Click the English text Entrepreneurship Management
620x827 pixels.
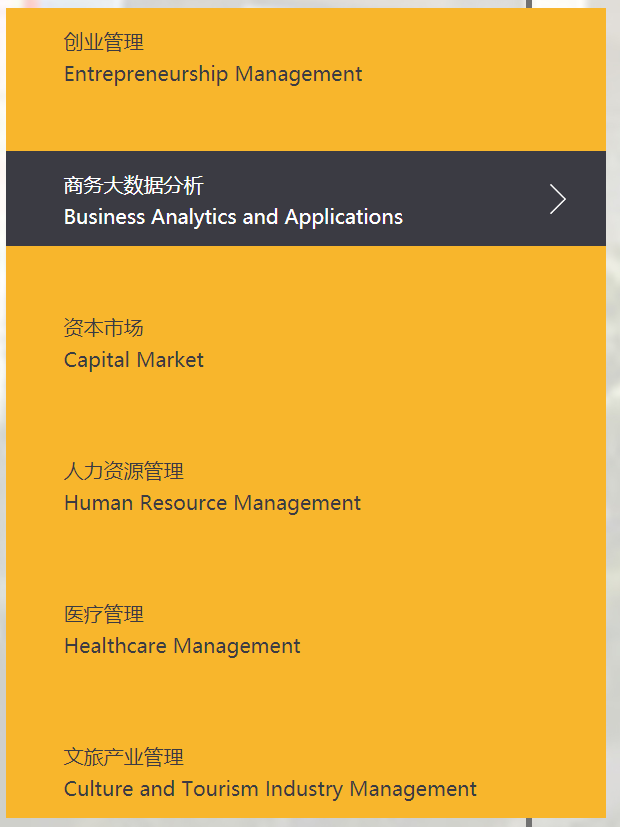pyautogui.click(x=212, y=74)
